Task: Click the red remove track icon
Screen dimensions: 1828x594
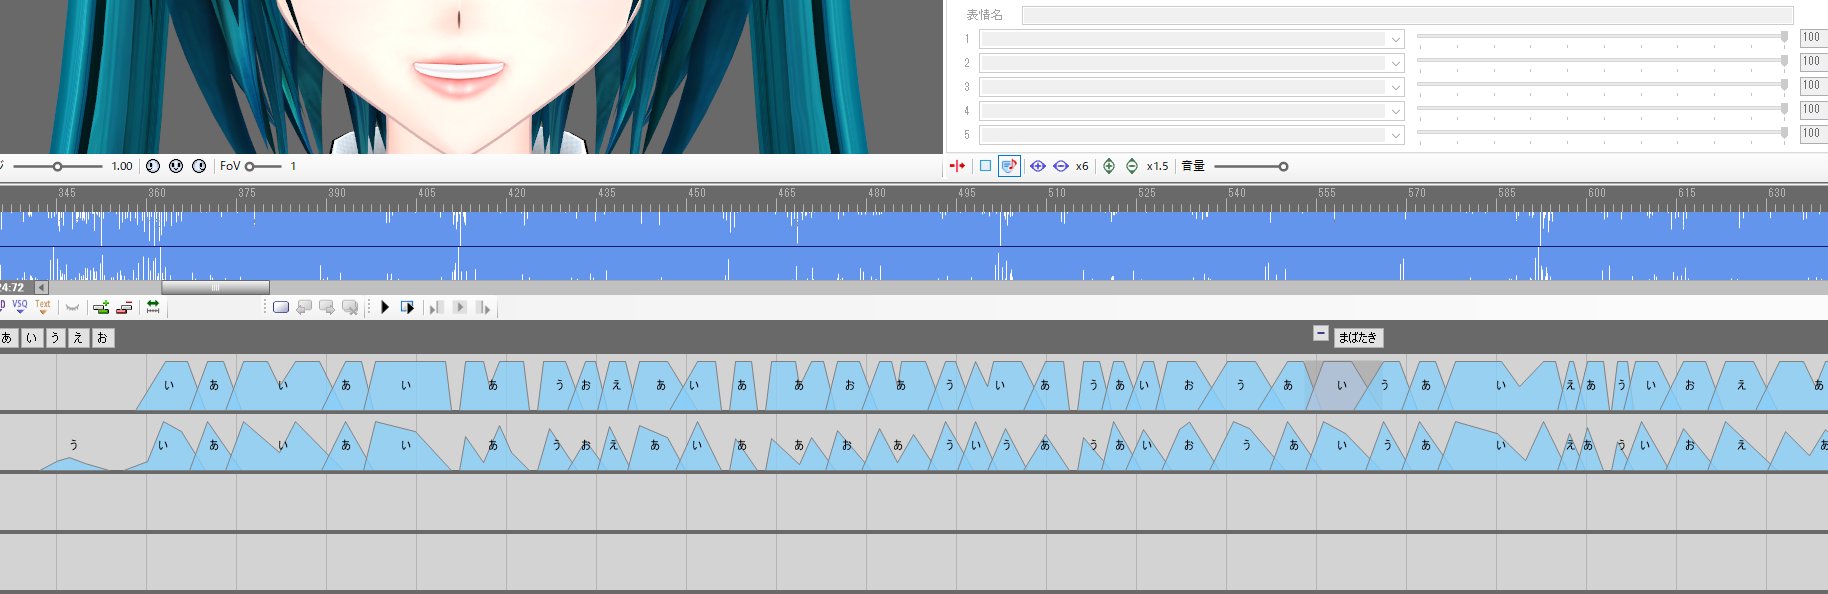Action: [x=124, y=307]
